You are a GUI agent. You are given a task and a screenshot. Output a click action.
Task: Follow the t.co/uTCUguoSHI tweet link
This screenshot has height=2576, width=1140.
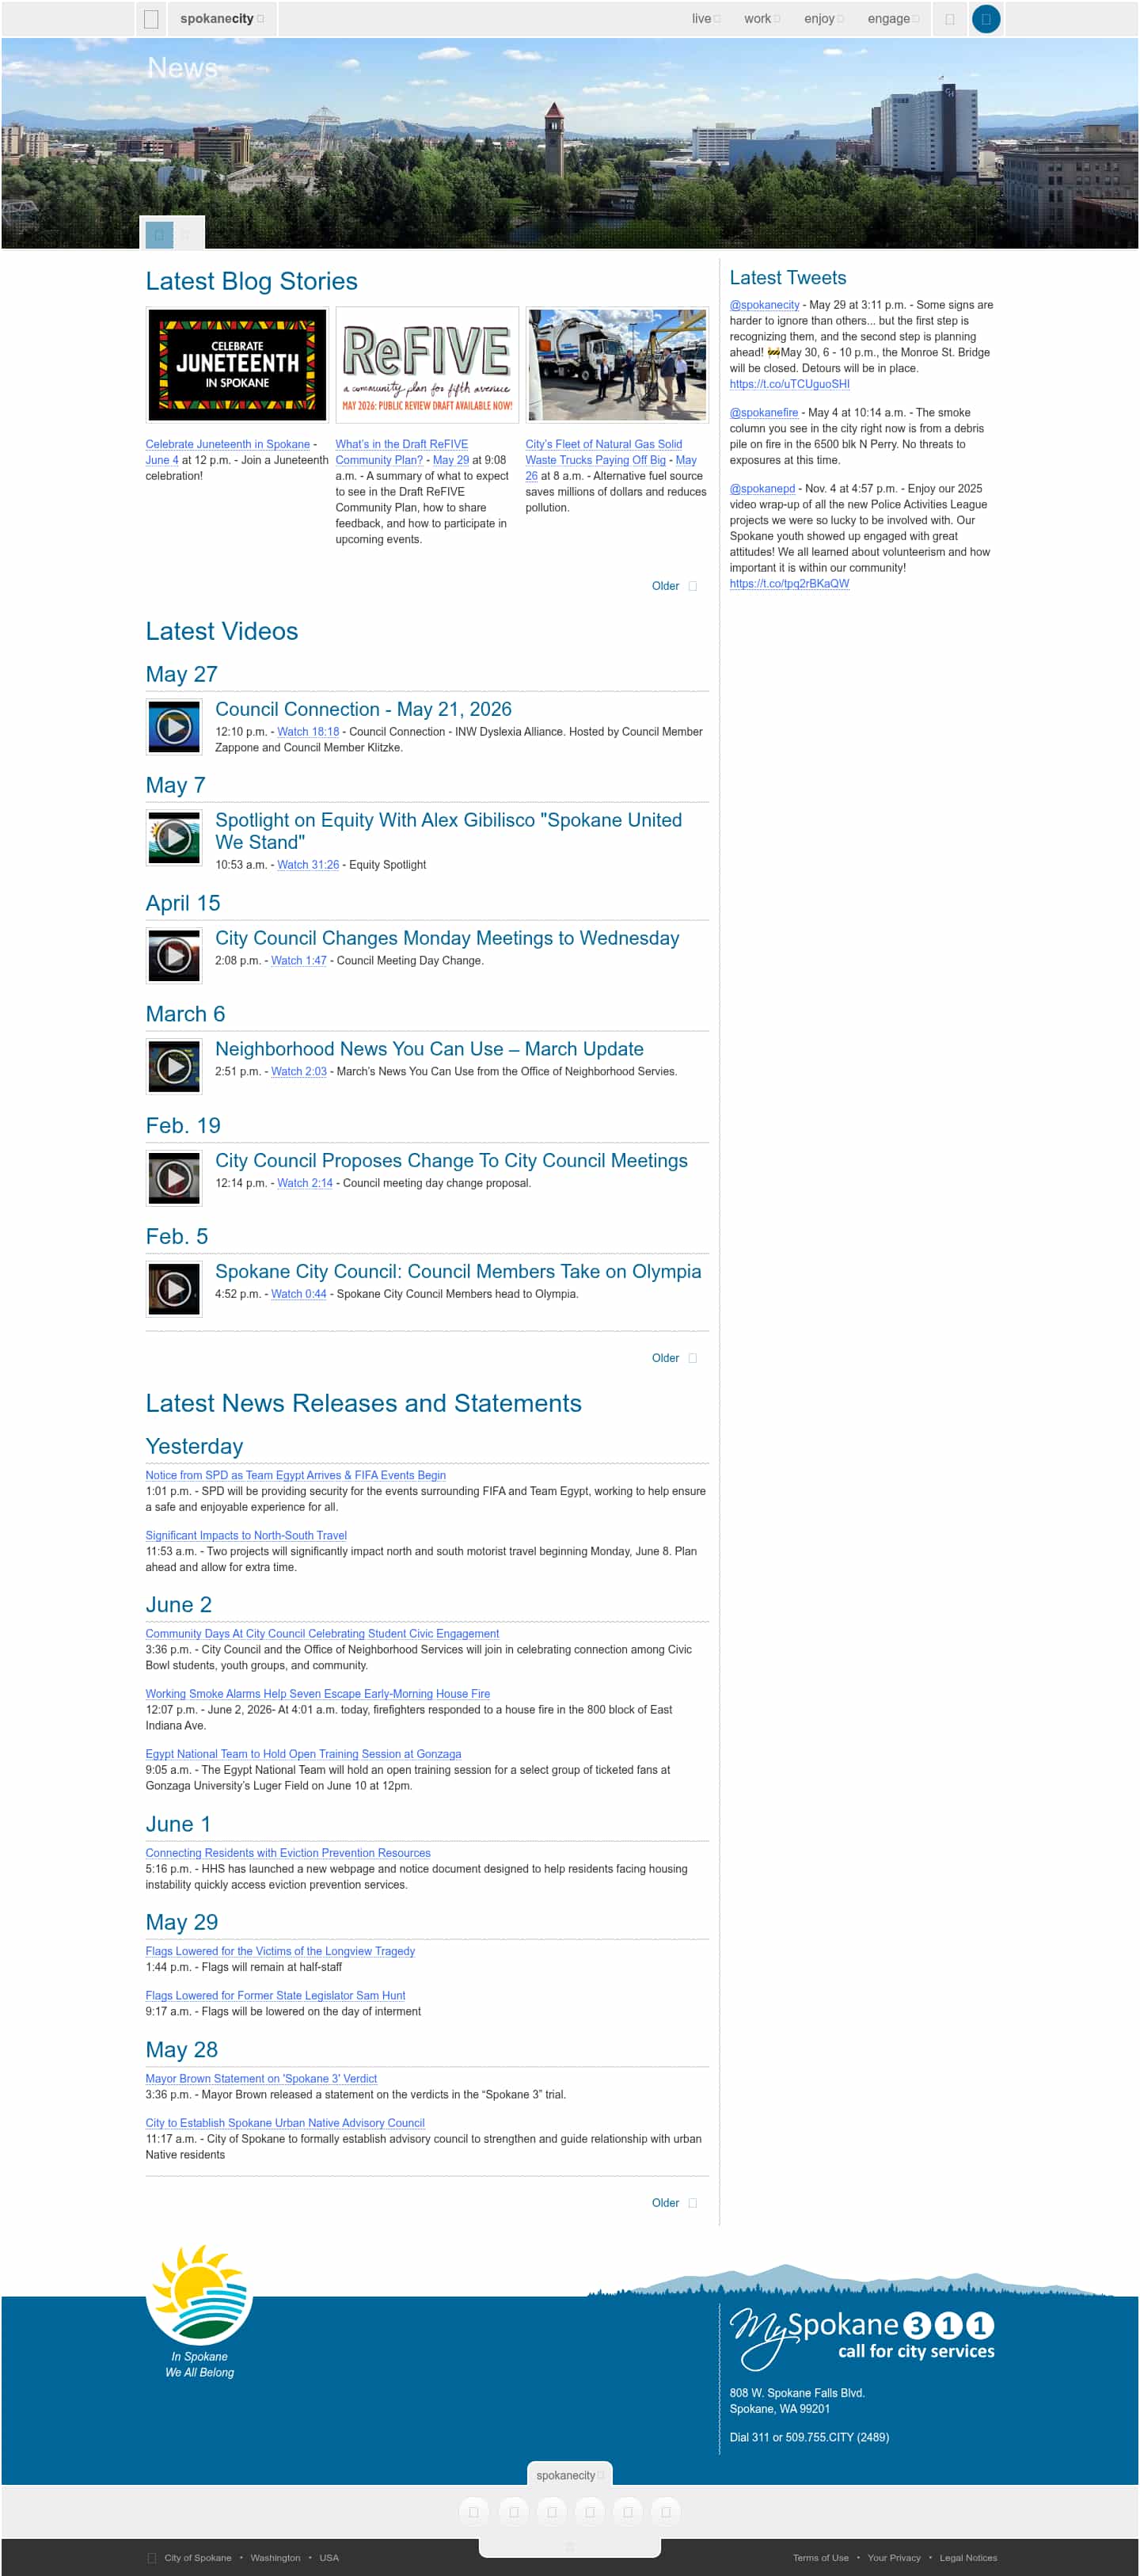(789, 384)
